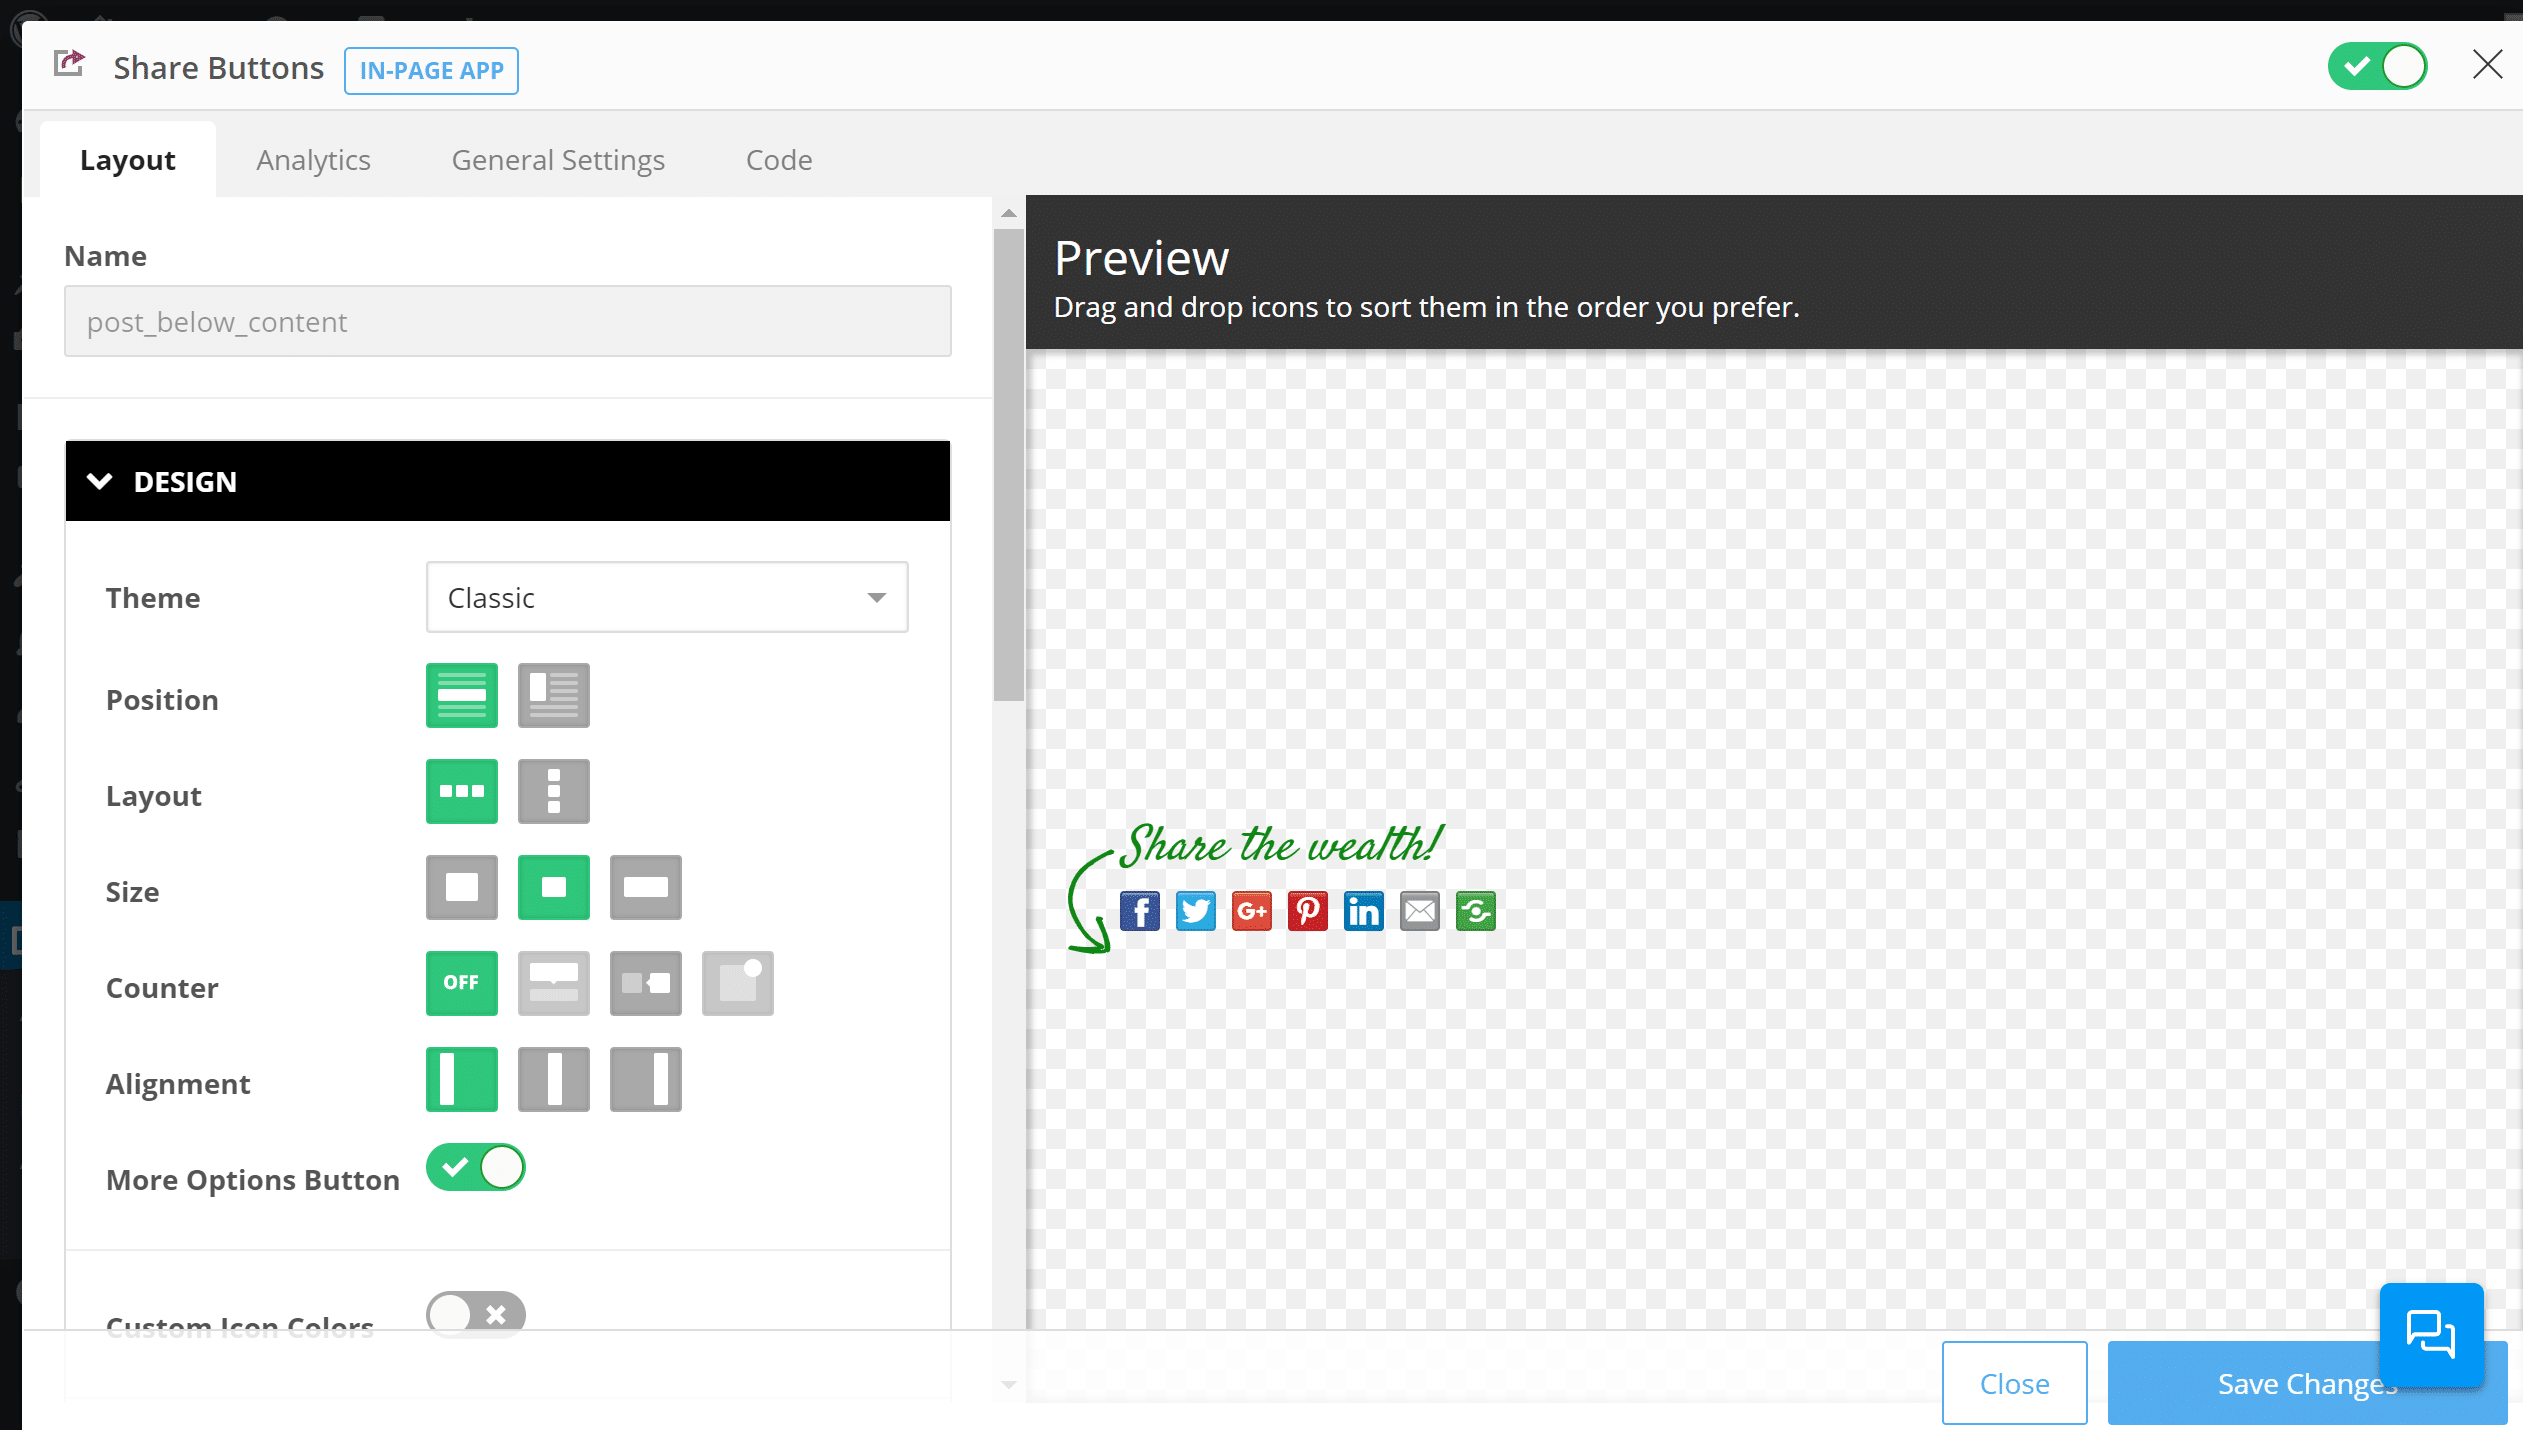Viewport: 2523px width, 1430px height.
Task: Expand the DESIGN section
Action: (x=508, y=482)
